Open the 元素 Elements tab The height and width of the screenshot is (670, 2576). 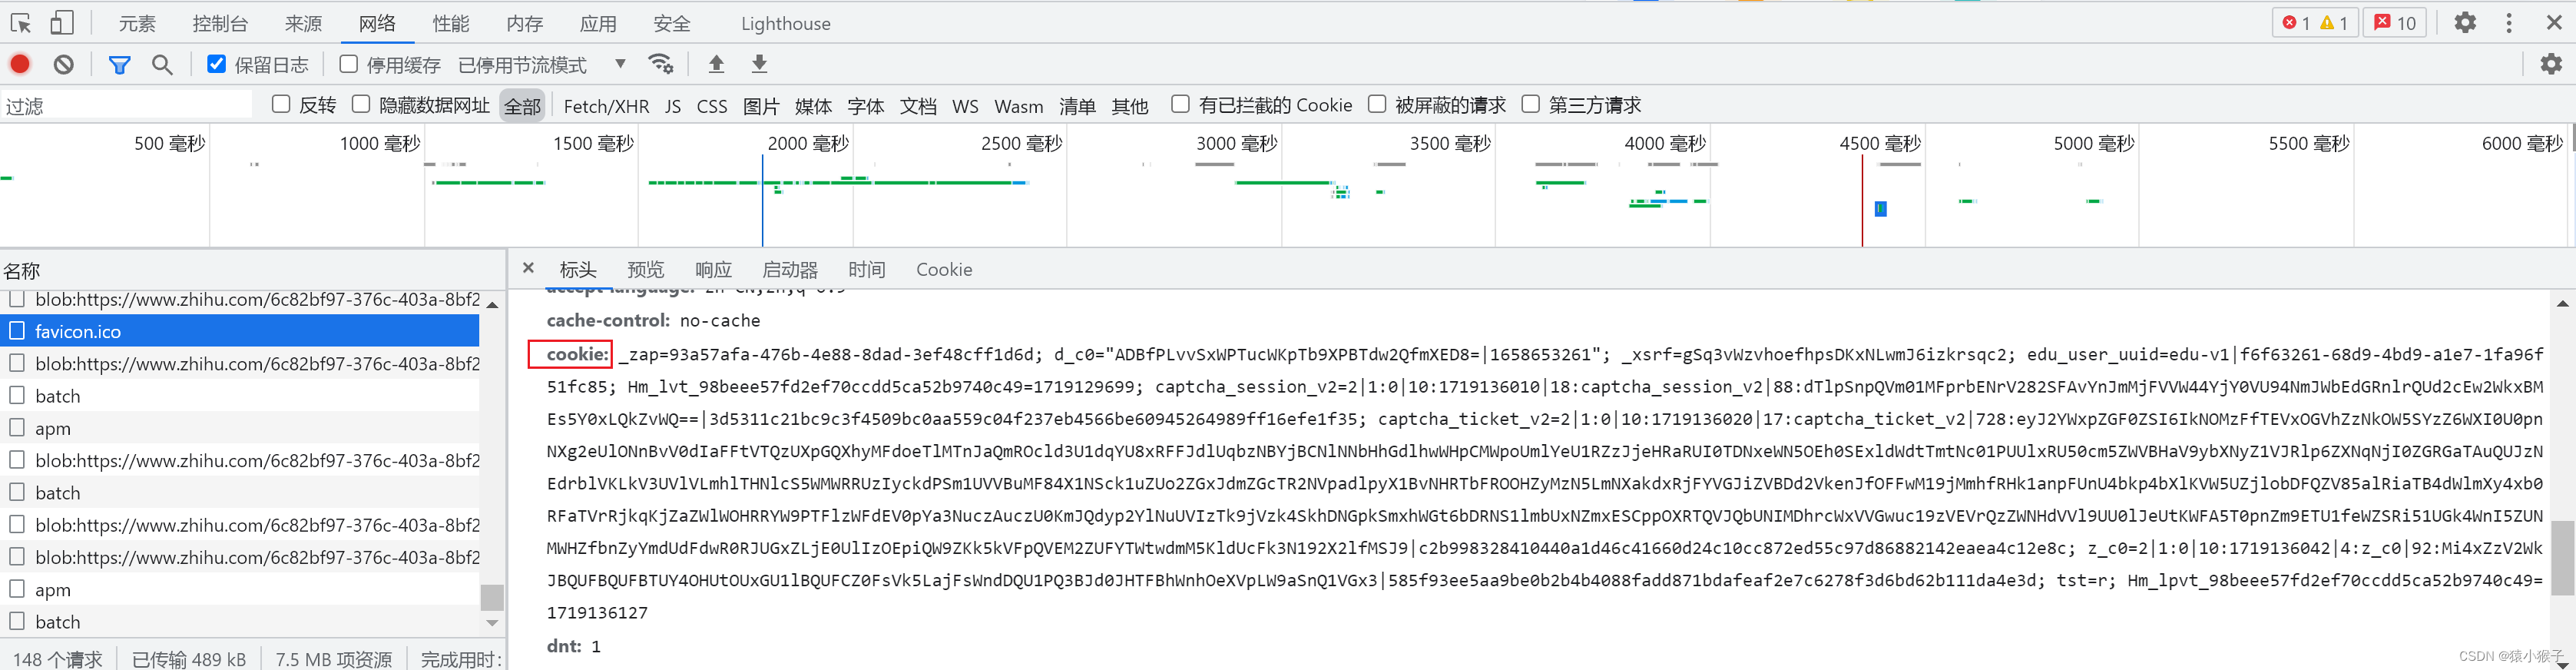click(137, 23)
